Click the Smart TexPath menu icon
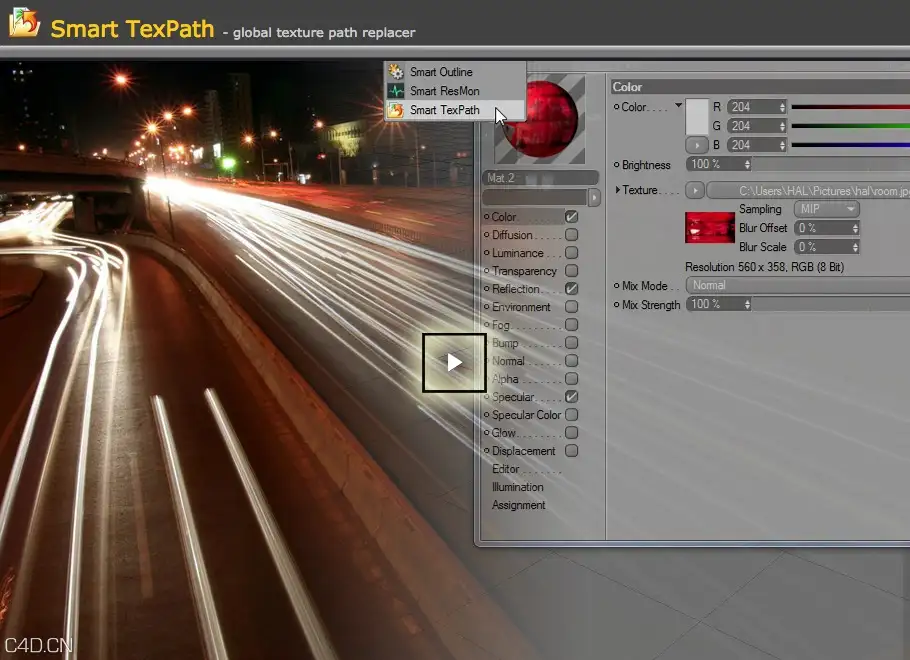The height and width of the screenshot is (660, 910). tap(396, 110)
